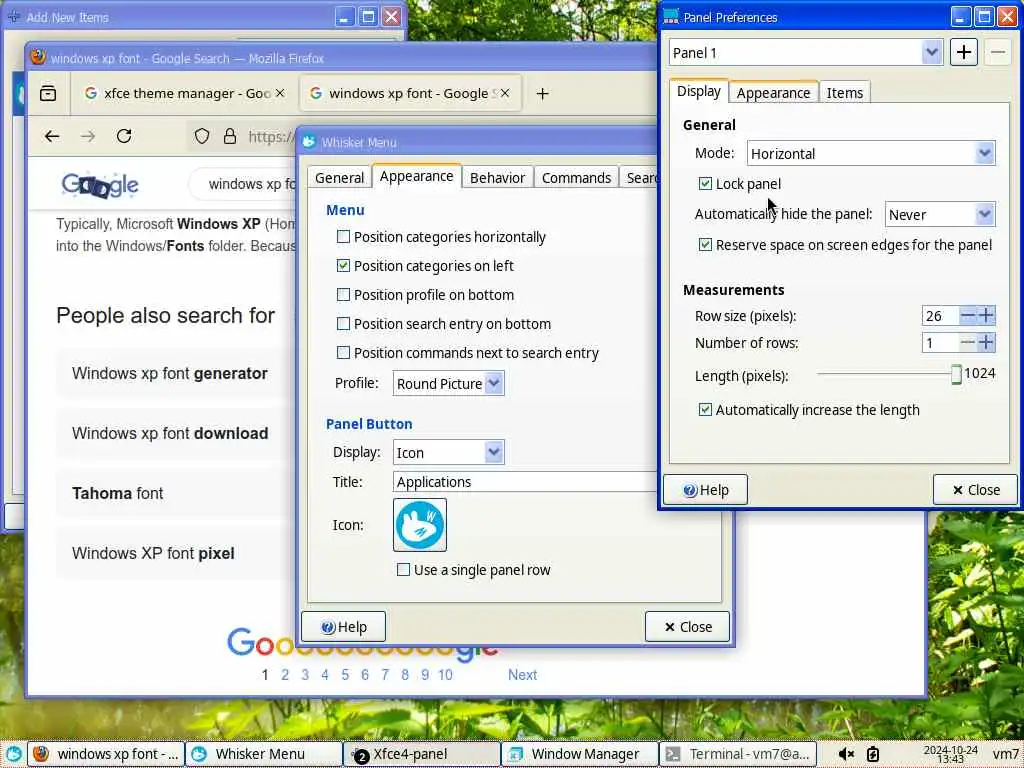This screenshot has width=1024, height=768.
Task: Open the Profile Round Picture dropdown
Action: [449, 383]
